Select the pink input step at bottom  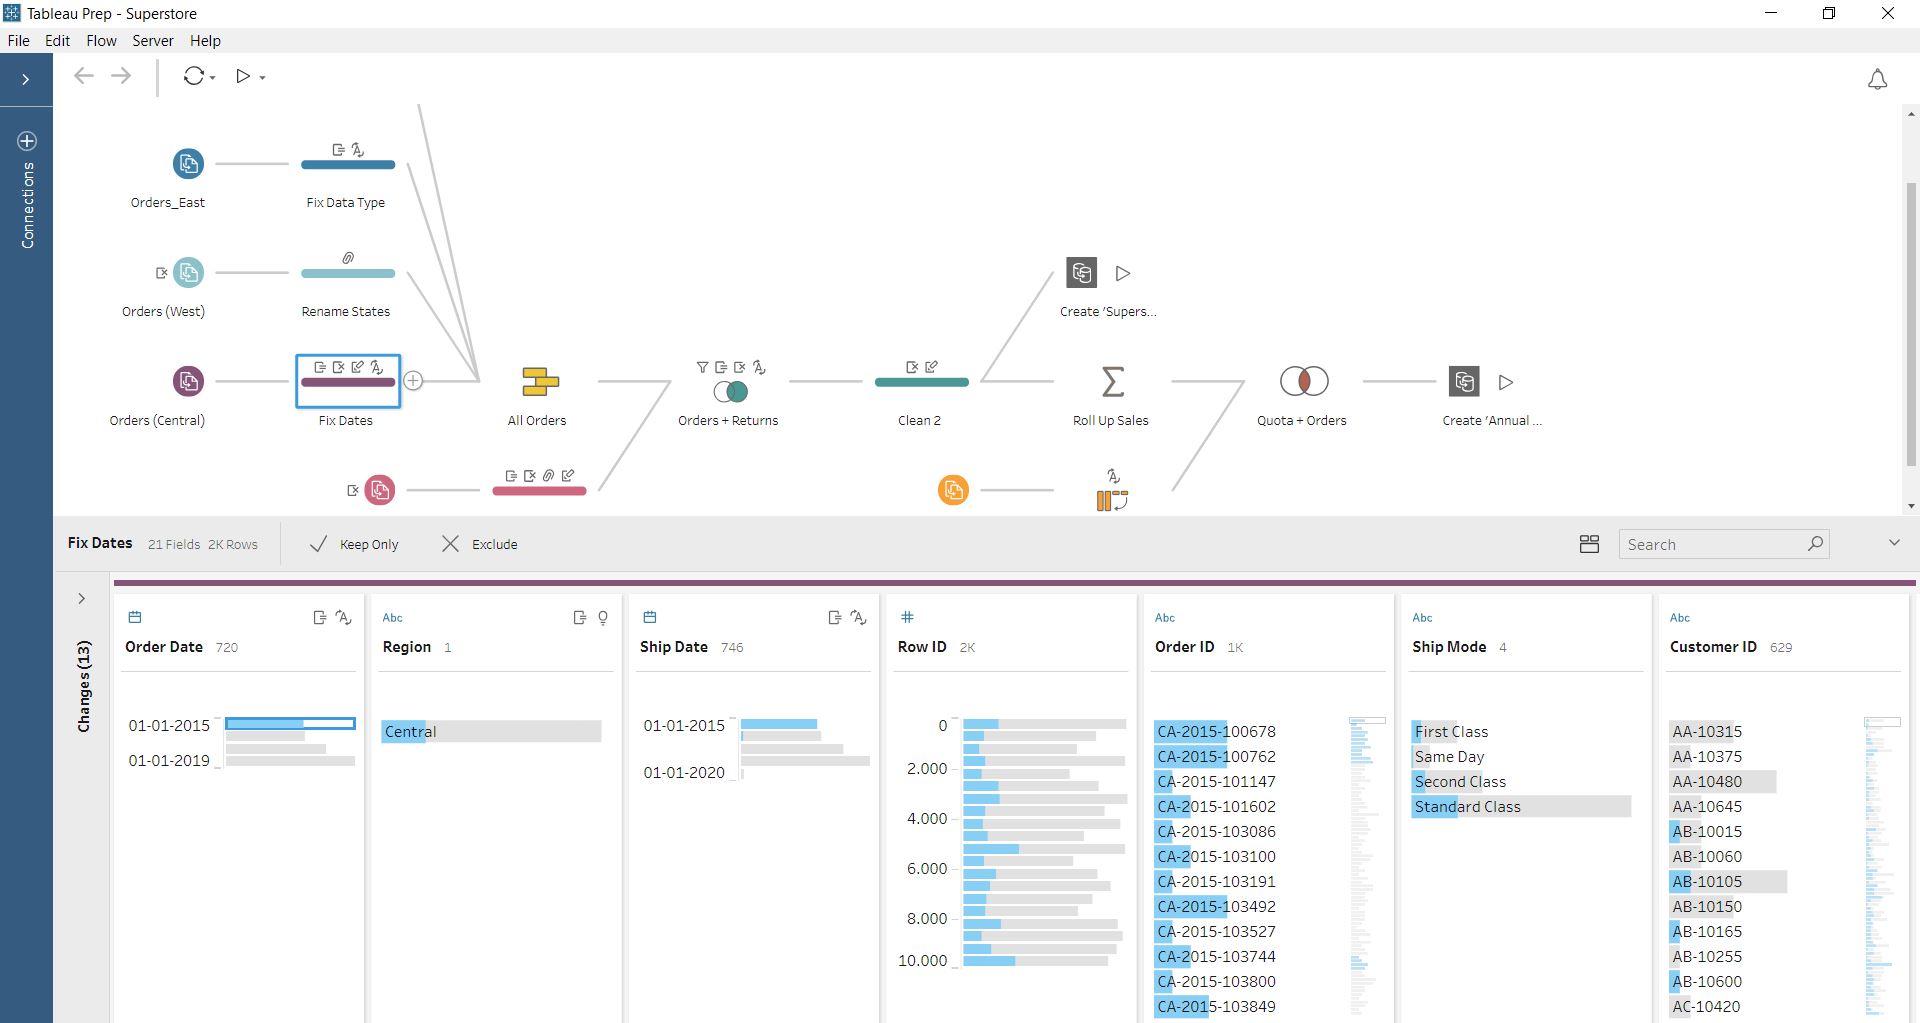(379, 490)
